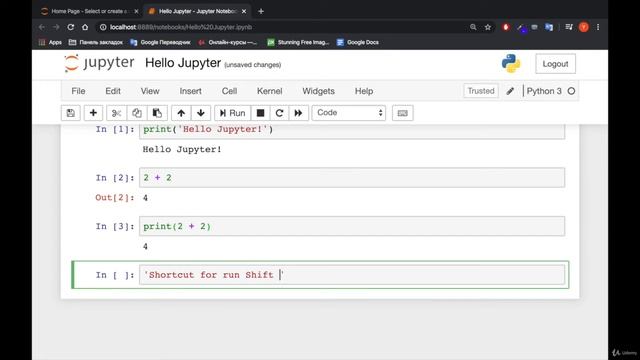Click the translate extension icon
Viewport: 640px width, 360px height.
(549, 27)
